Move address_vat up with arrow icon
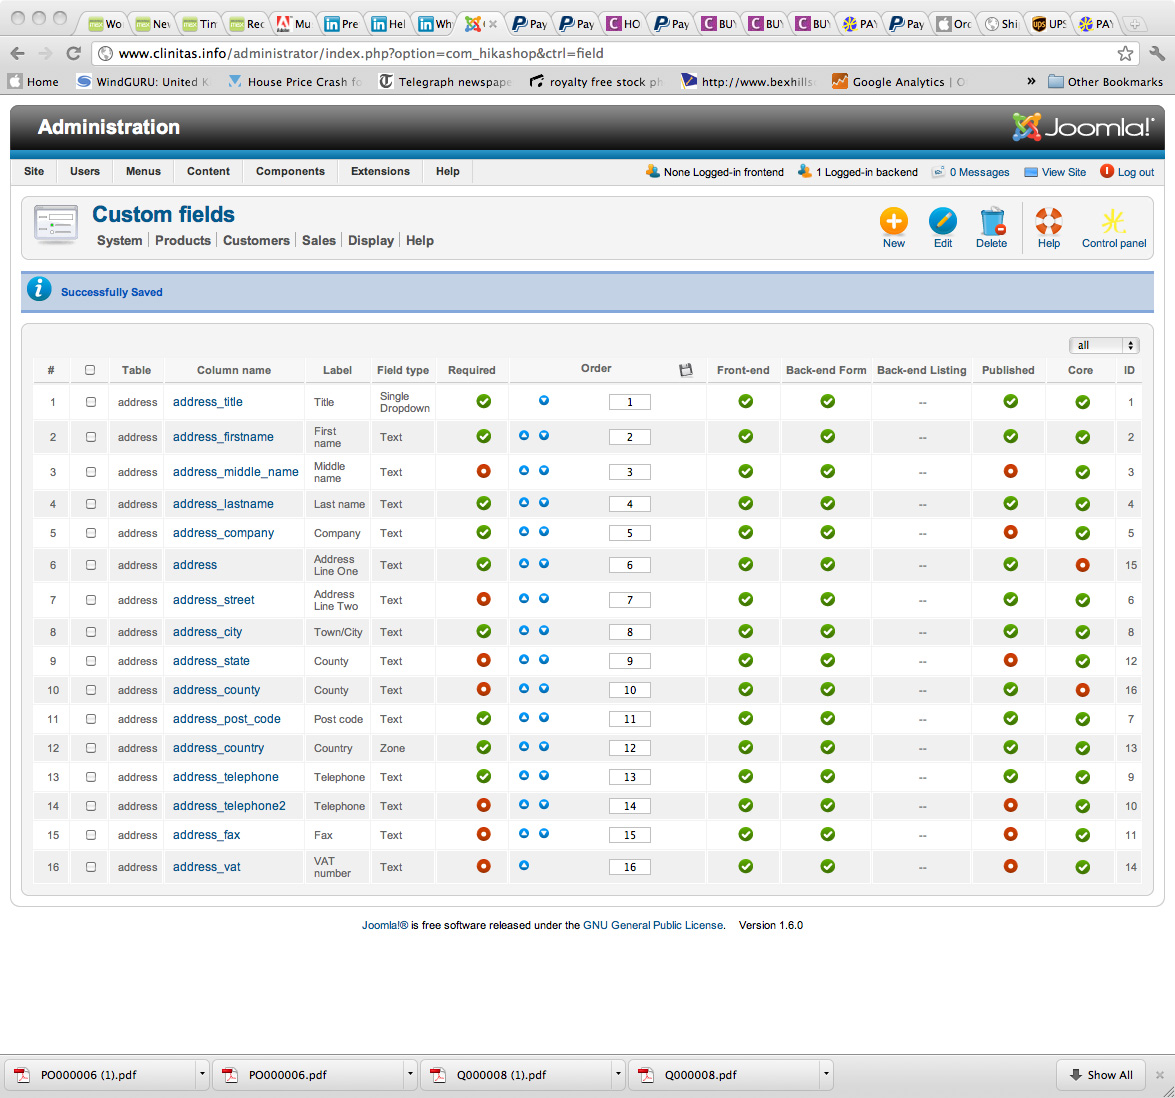Viewport: 1175px width, 1098px height. tap(524, 866)
